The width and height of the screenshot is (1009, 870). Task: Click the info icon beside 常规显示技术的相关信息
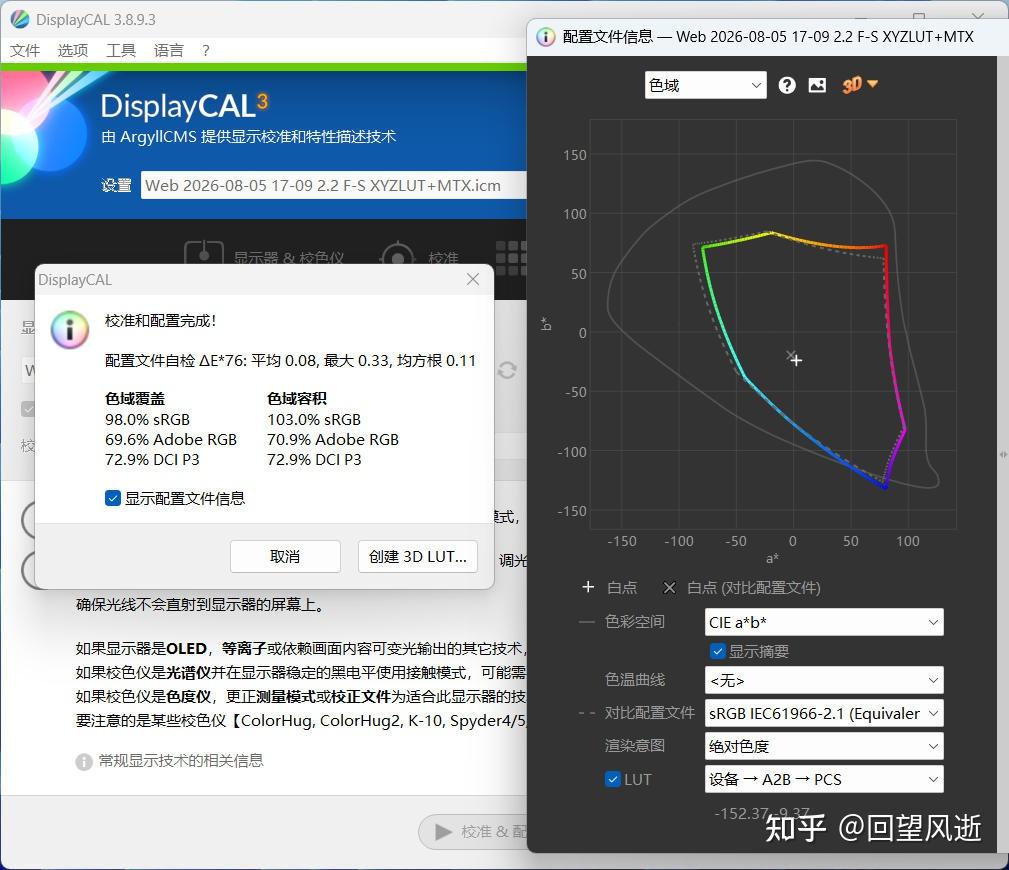(x=84, y=761)
